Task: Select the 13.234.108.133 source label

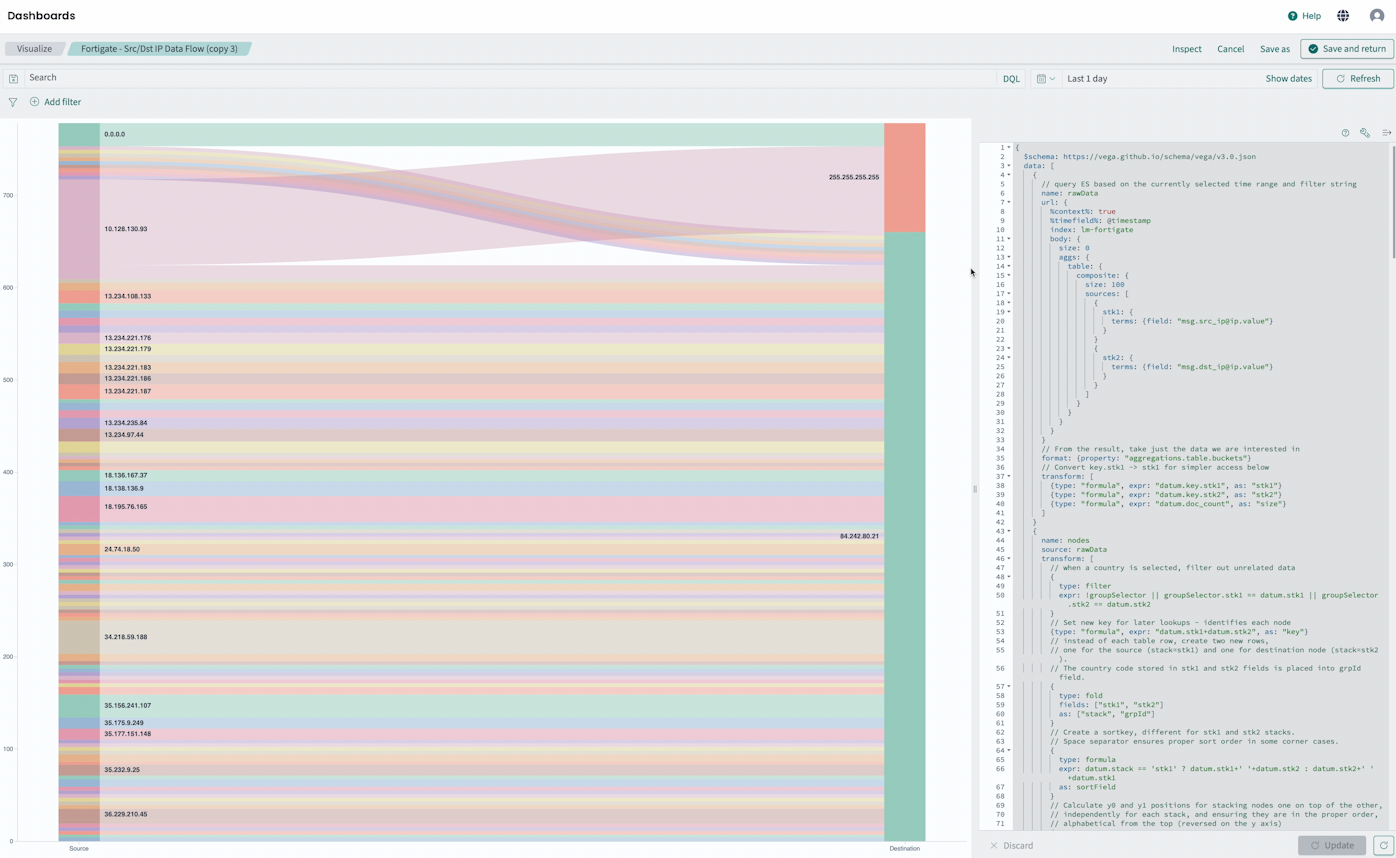Action: pyautogui.click(x=128, y=296)
